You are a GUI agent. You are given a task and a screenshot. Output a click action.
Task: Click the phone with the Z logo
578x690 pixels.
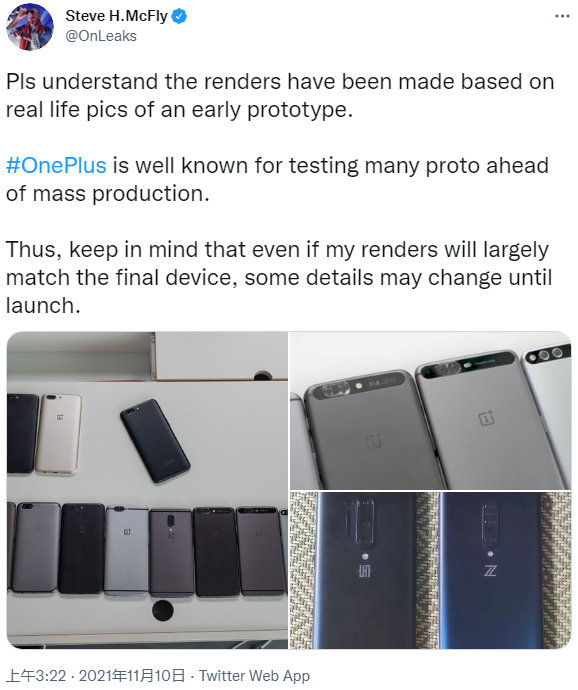click(x=490, y=570)
